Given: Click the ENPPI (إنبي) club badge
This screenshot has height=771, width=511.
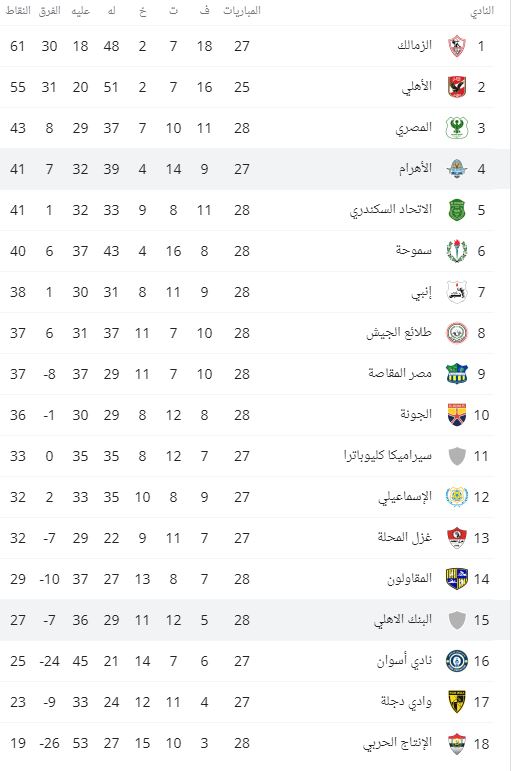Looking at the screenshot, I should click(x=457, y=292).
